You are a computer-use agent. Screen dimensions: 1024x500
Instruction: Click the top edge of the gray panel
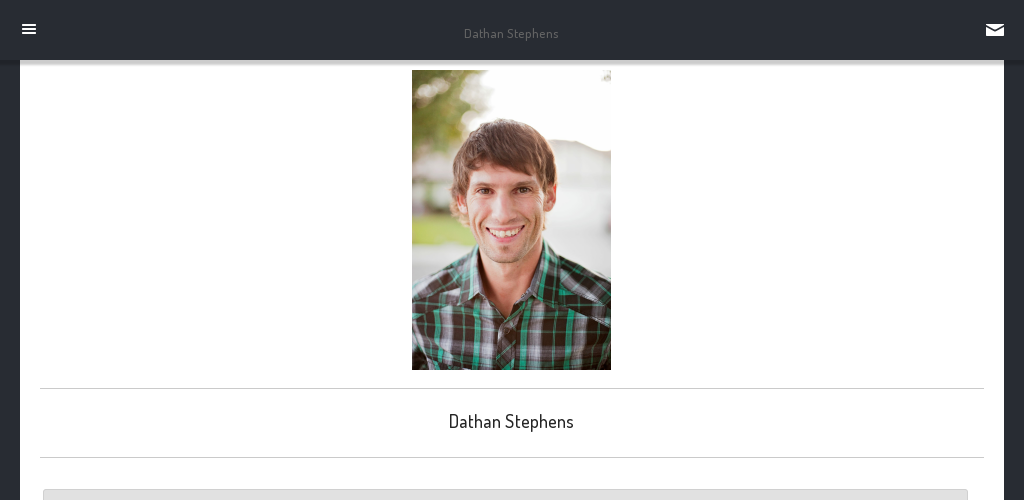[505, 490]
